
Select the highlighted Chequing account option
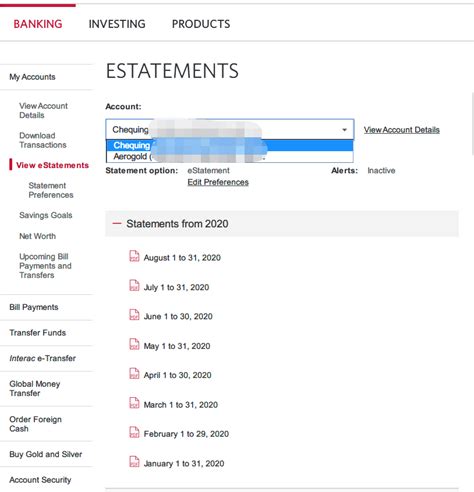[x=230, y=145]
